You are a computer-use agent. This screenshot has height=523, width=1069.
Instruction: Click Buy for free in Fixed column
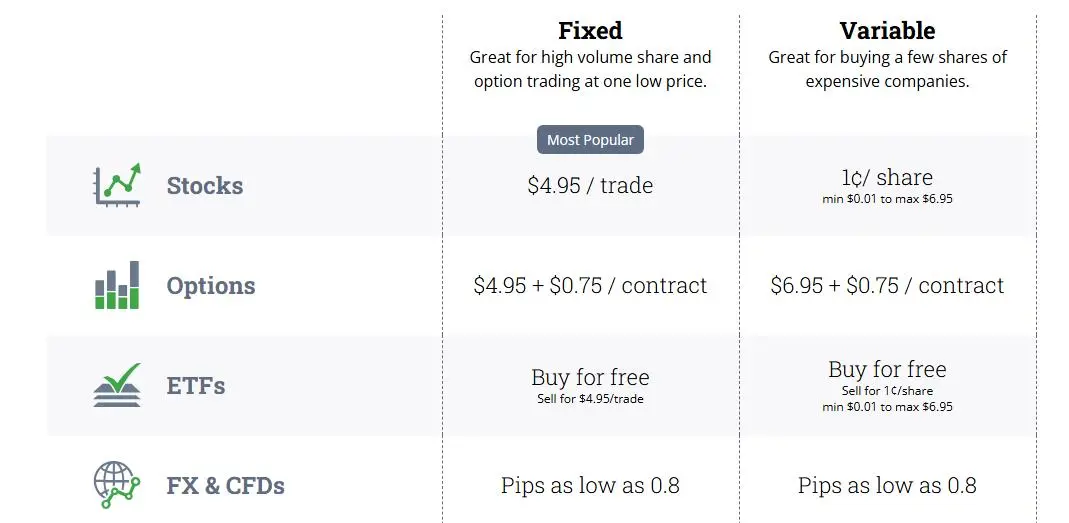point(590,377)
